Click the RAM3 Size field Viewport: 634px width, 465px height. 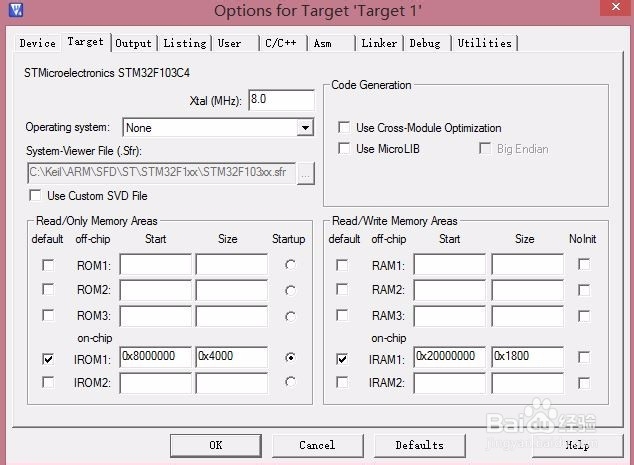click(x=528, y=316)
